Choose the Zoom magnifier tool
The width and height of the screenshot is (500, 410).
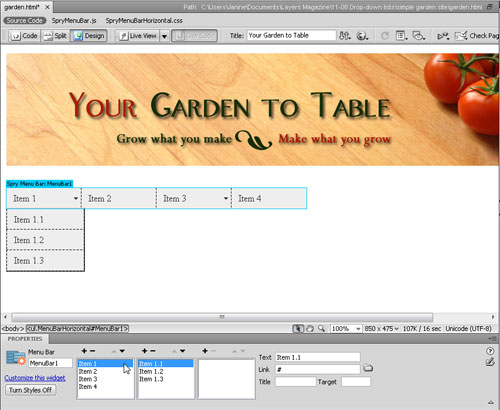pyautogui.click(x=321, y=328)
